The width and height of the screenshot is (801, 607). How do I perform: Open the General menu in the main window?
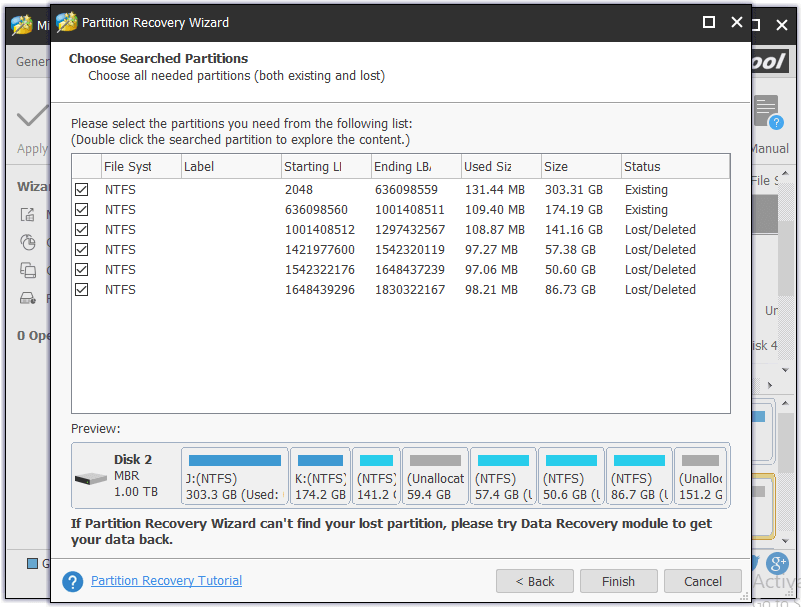click(33, 62)
